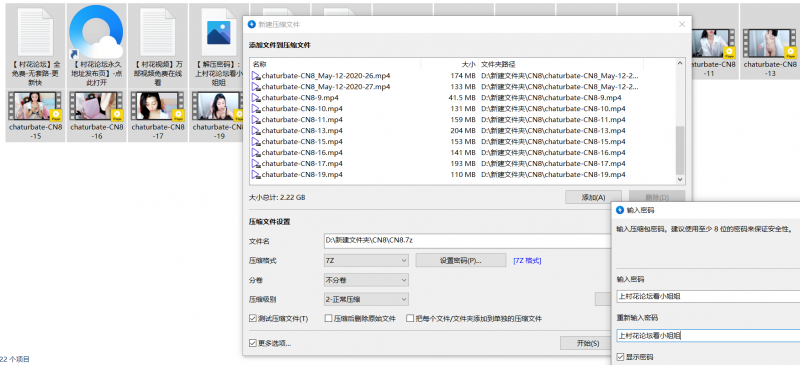Select the chaturbate-CN8-13.mp4 name in list

(302, 131)
